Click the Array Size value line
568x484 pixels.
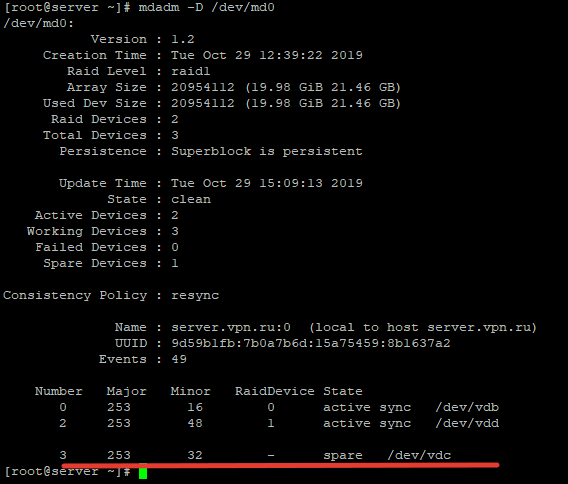tap(286, 87)
